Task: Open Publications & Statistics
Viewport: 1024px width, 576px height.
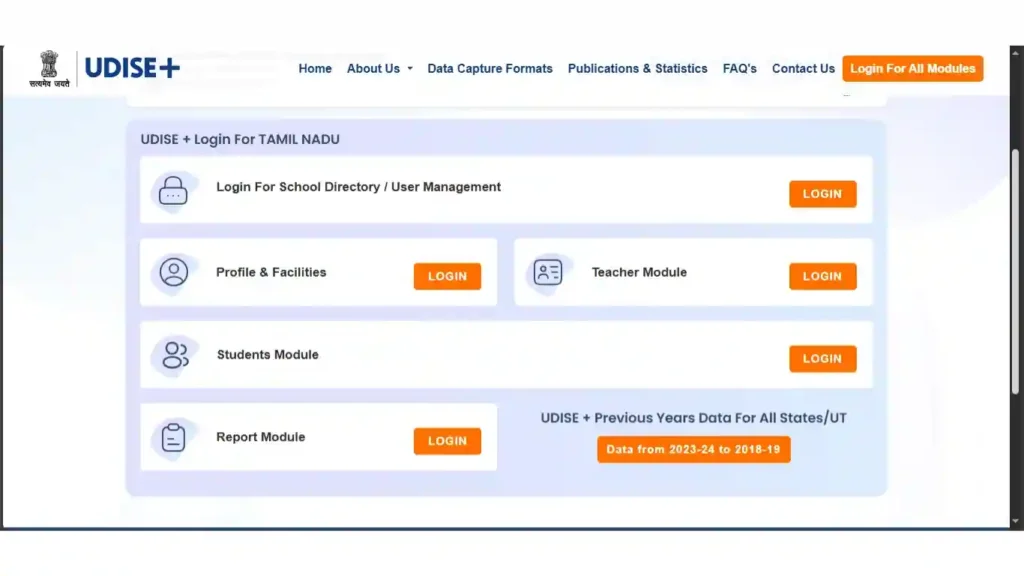Action: click(x=637, y=68)
